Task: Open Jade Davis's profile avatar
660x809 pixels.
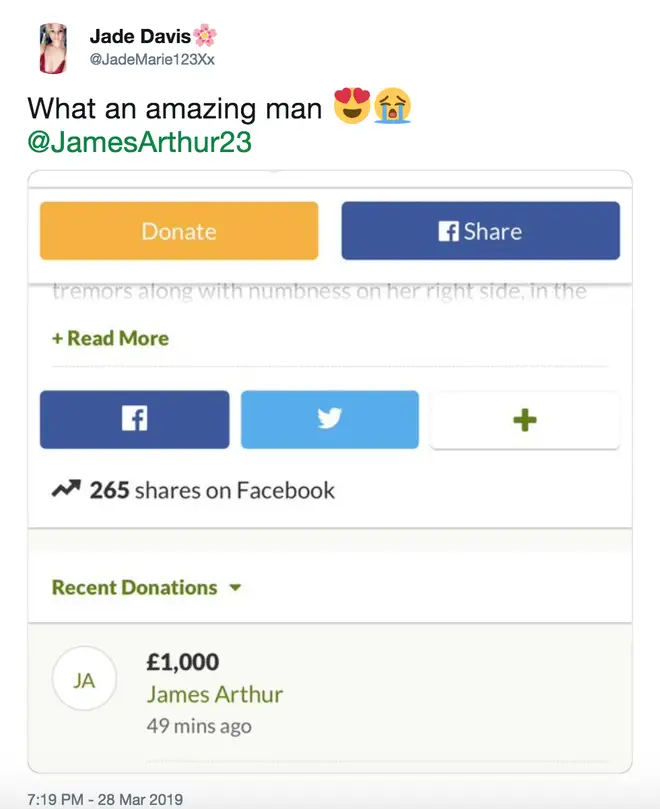Action: tap(53, 48)
